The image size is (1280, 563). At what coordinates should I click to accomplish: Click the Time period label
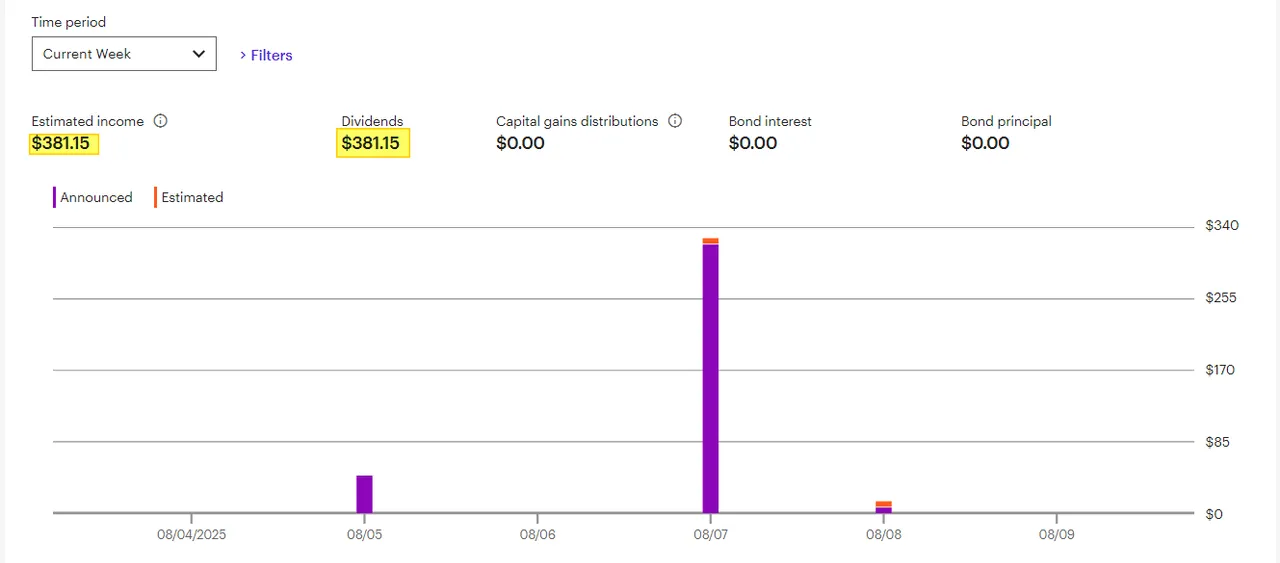69,22
